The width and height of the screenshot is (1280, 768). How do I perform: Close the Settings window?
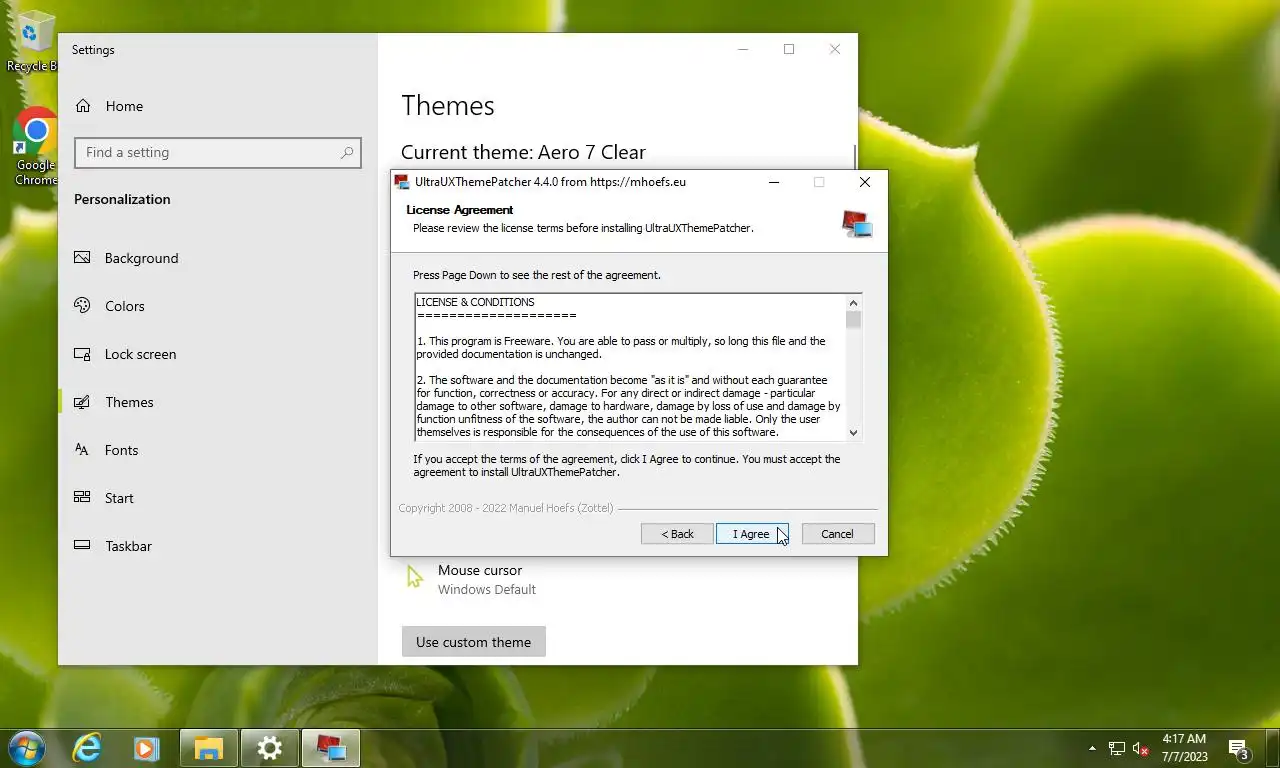coord(835,49)
